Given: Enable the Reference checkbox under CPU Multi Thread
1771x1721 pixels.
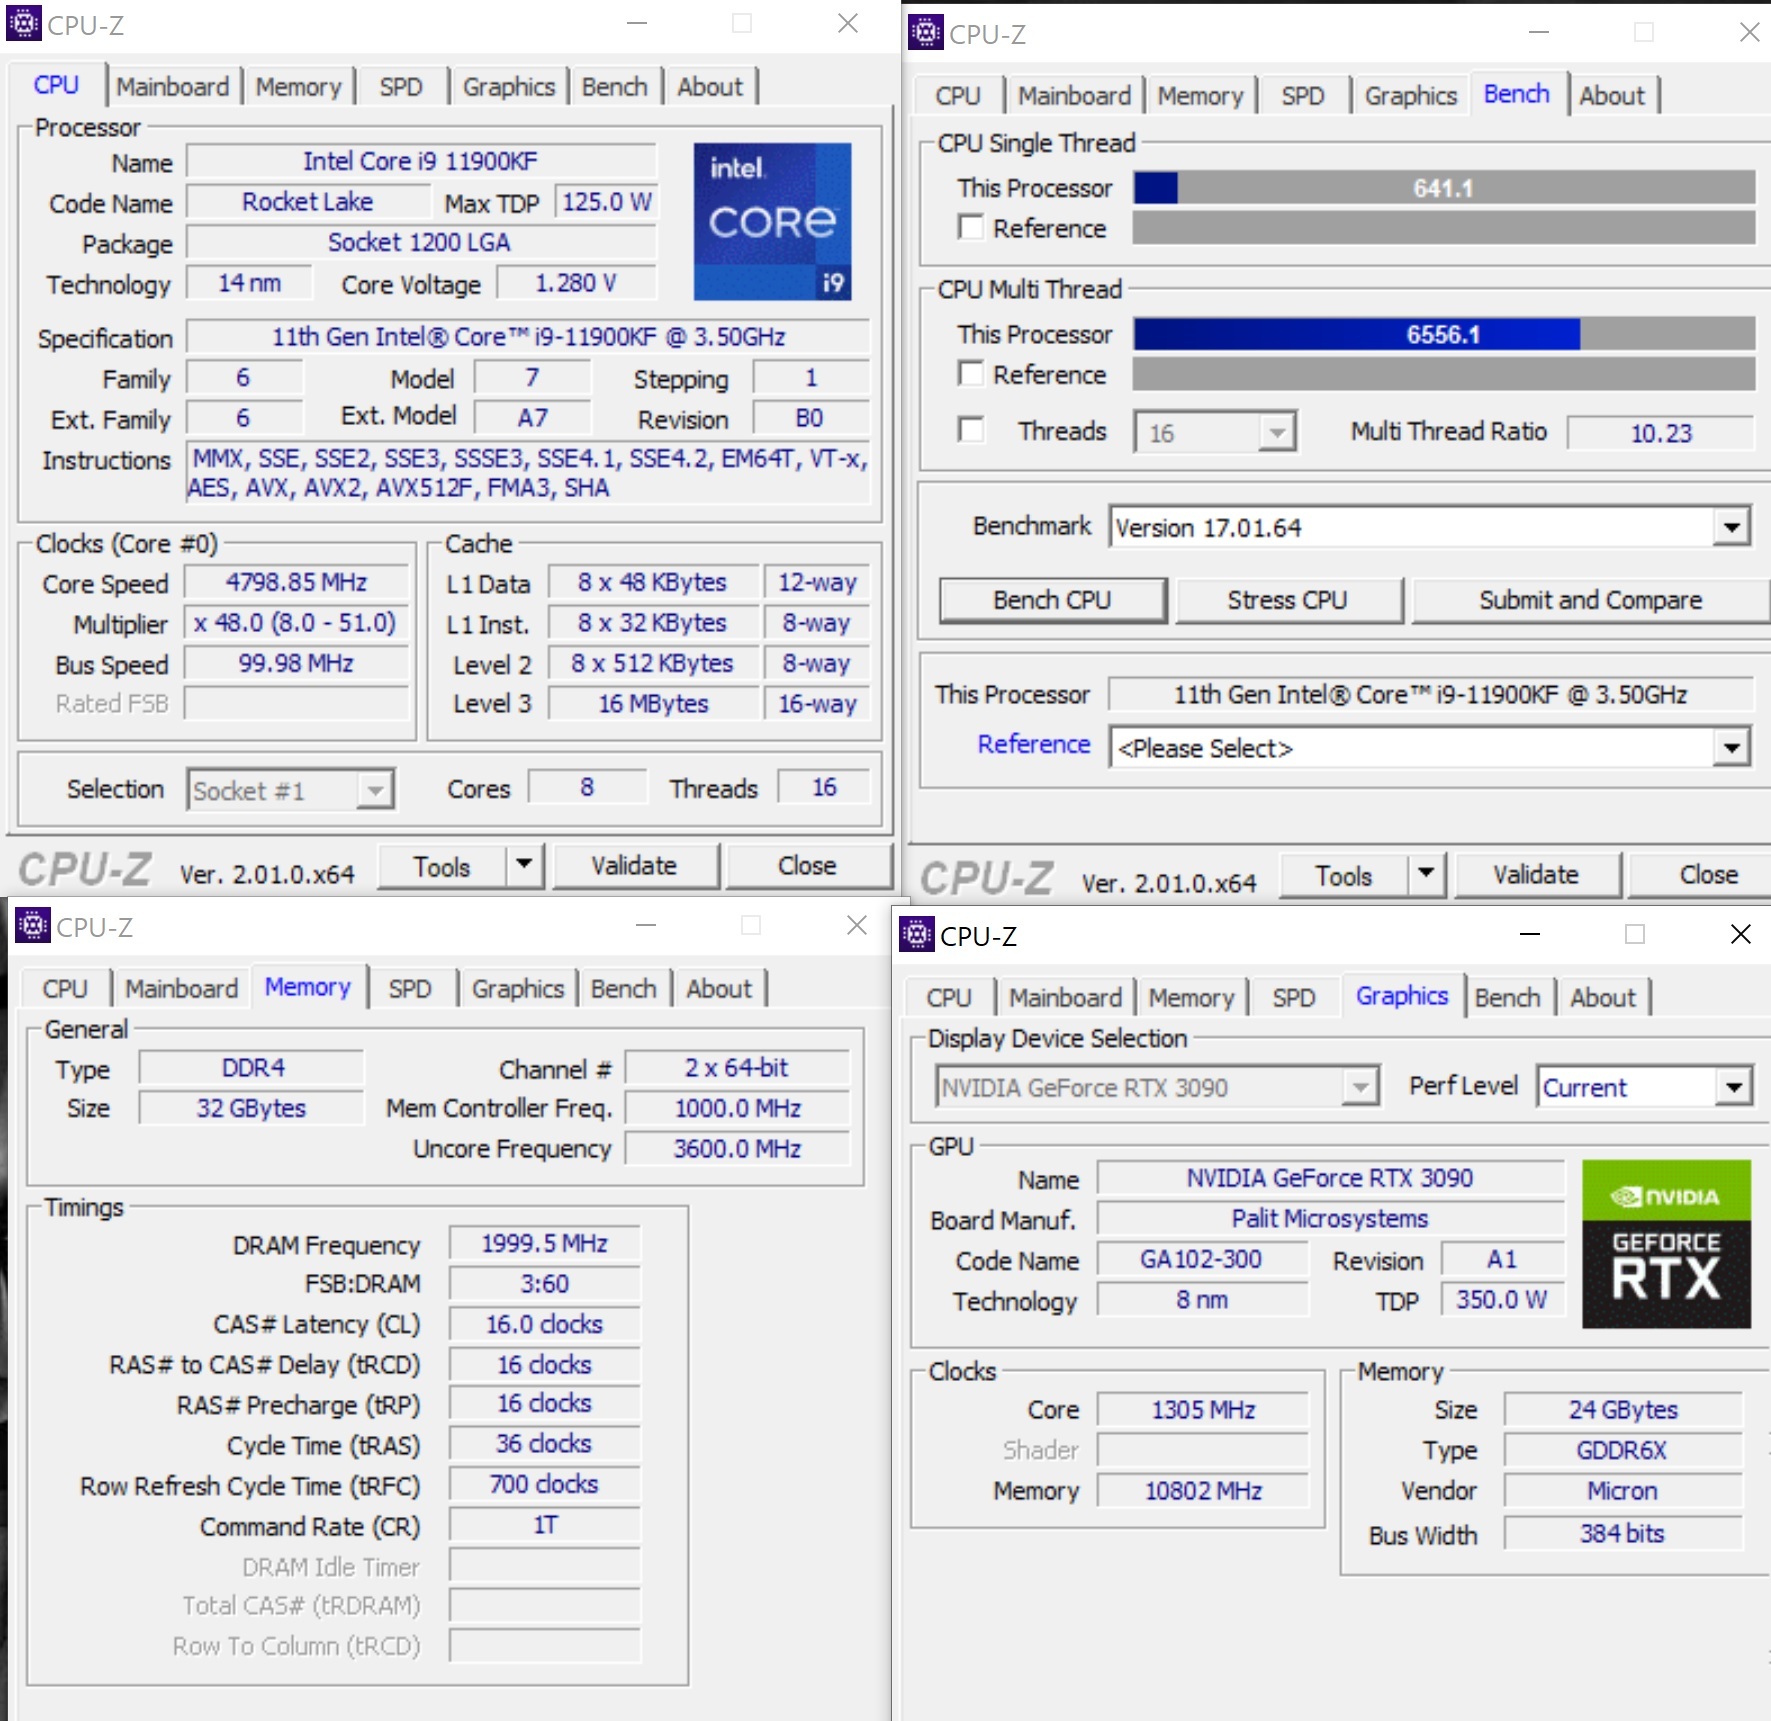Looking at the screenshot, I should 970,373.
